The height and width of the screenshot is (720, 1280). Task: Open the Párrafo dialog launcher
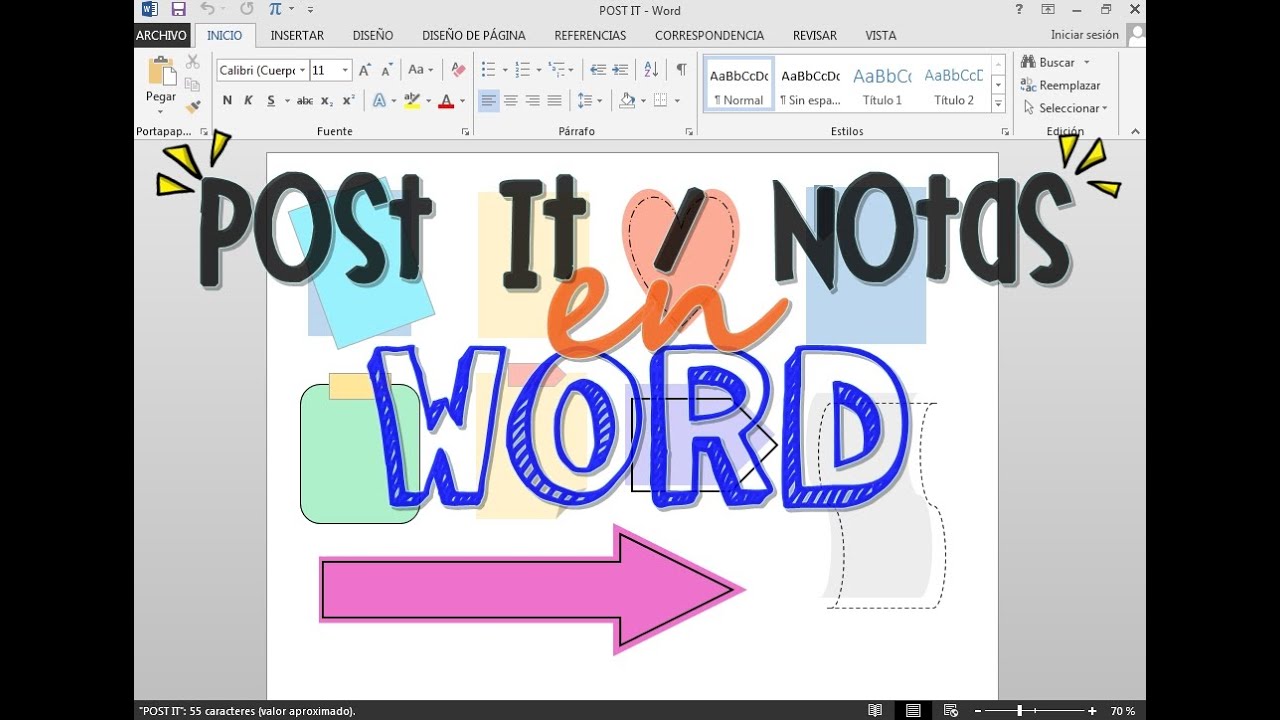pyautogui.click(x=689, y=132)
